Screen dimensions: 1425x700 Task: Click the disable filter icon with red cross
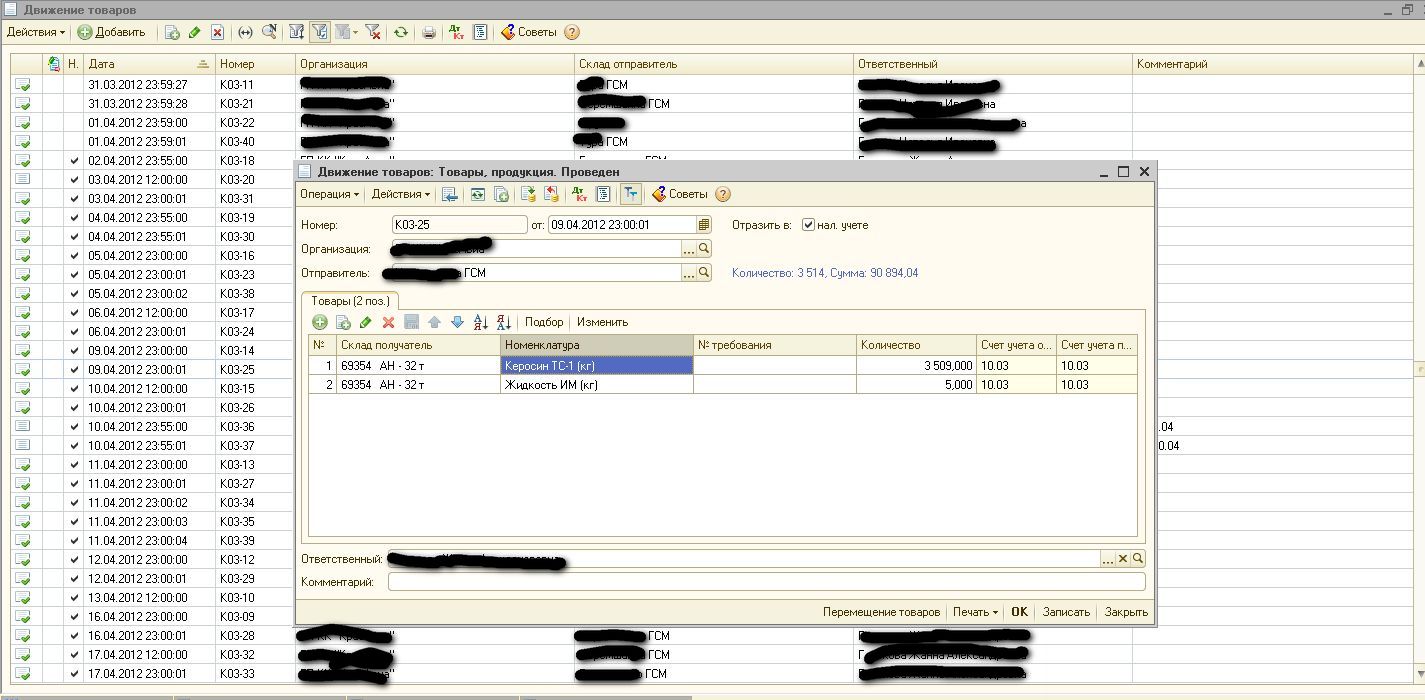(x=373, y=32)
